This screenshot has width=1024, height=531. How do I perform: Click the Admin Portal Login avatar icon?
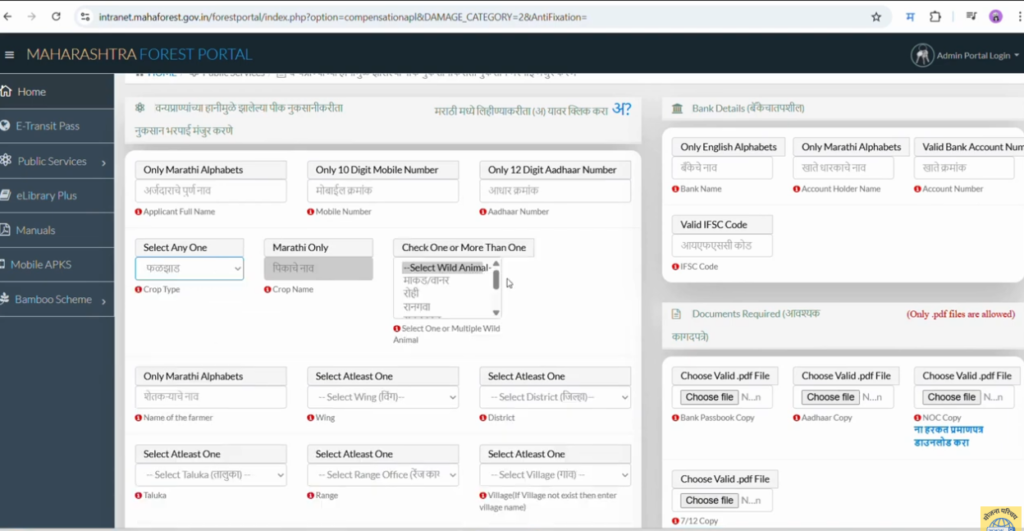coord(922,56)
